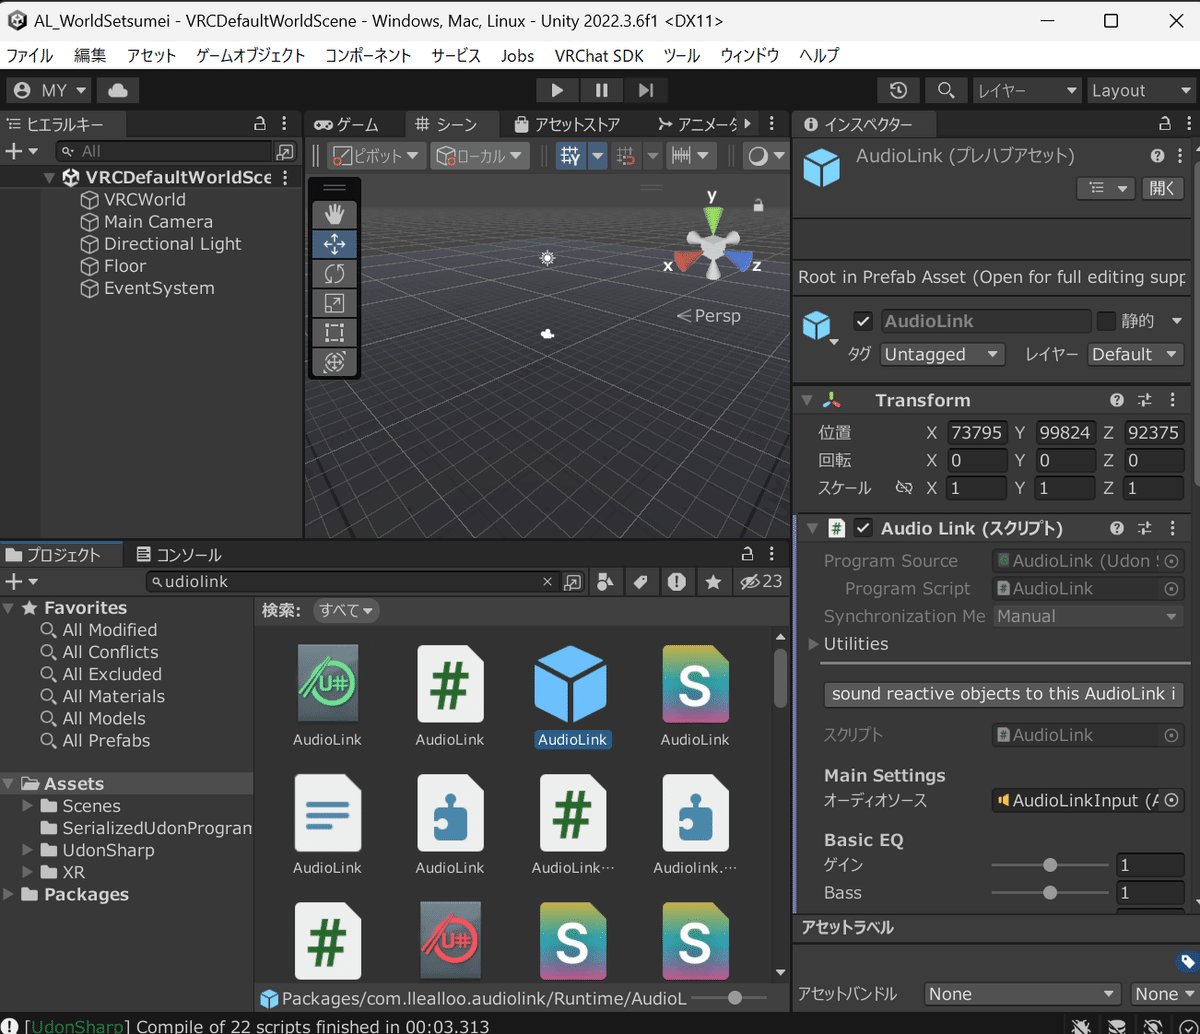This screenshot has width=1200, height=1034.
Task: Select the Rotate tool in Scene toolbar
Action: pos(335,273)
